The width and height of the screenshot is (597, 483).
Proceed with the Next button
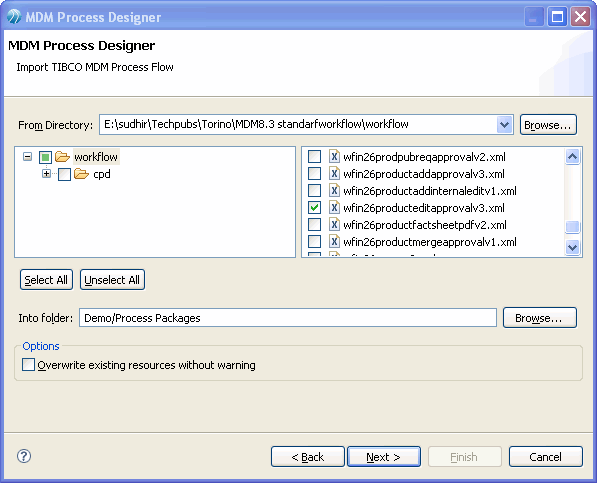point(384,456)
